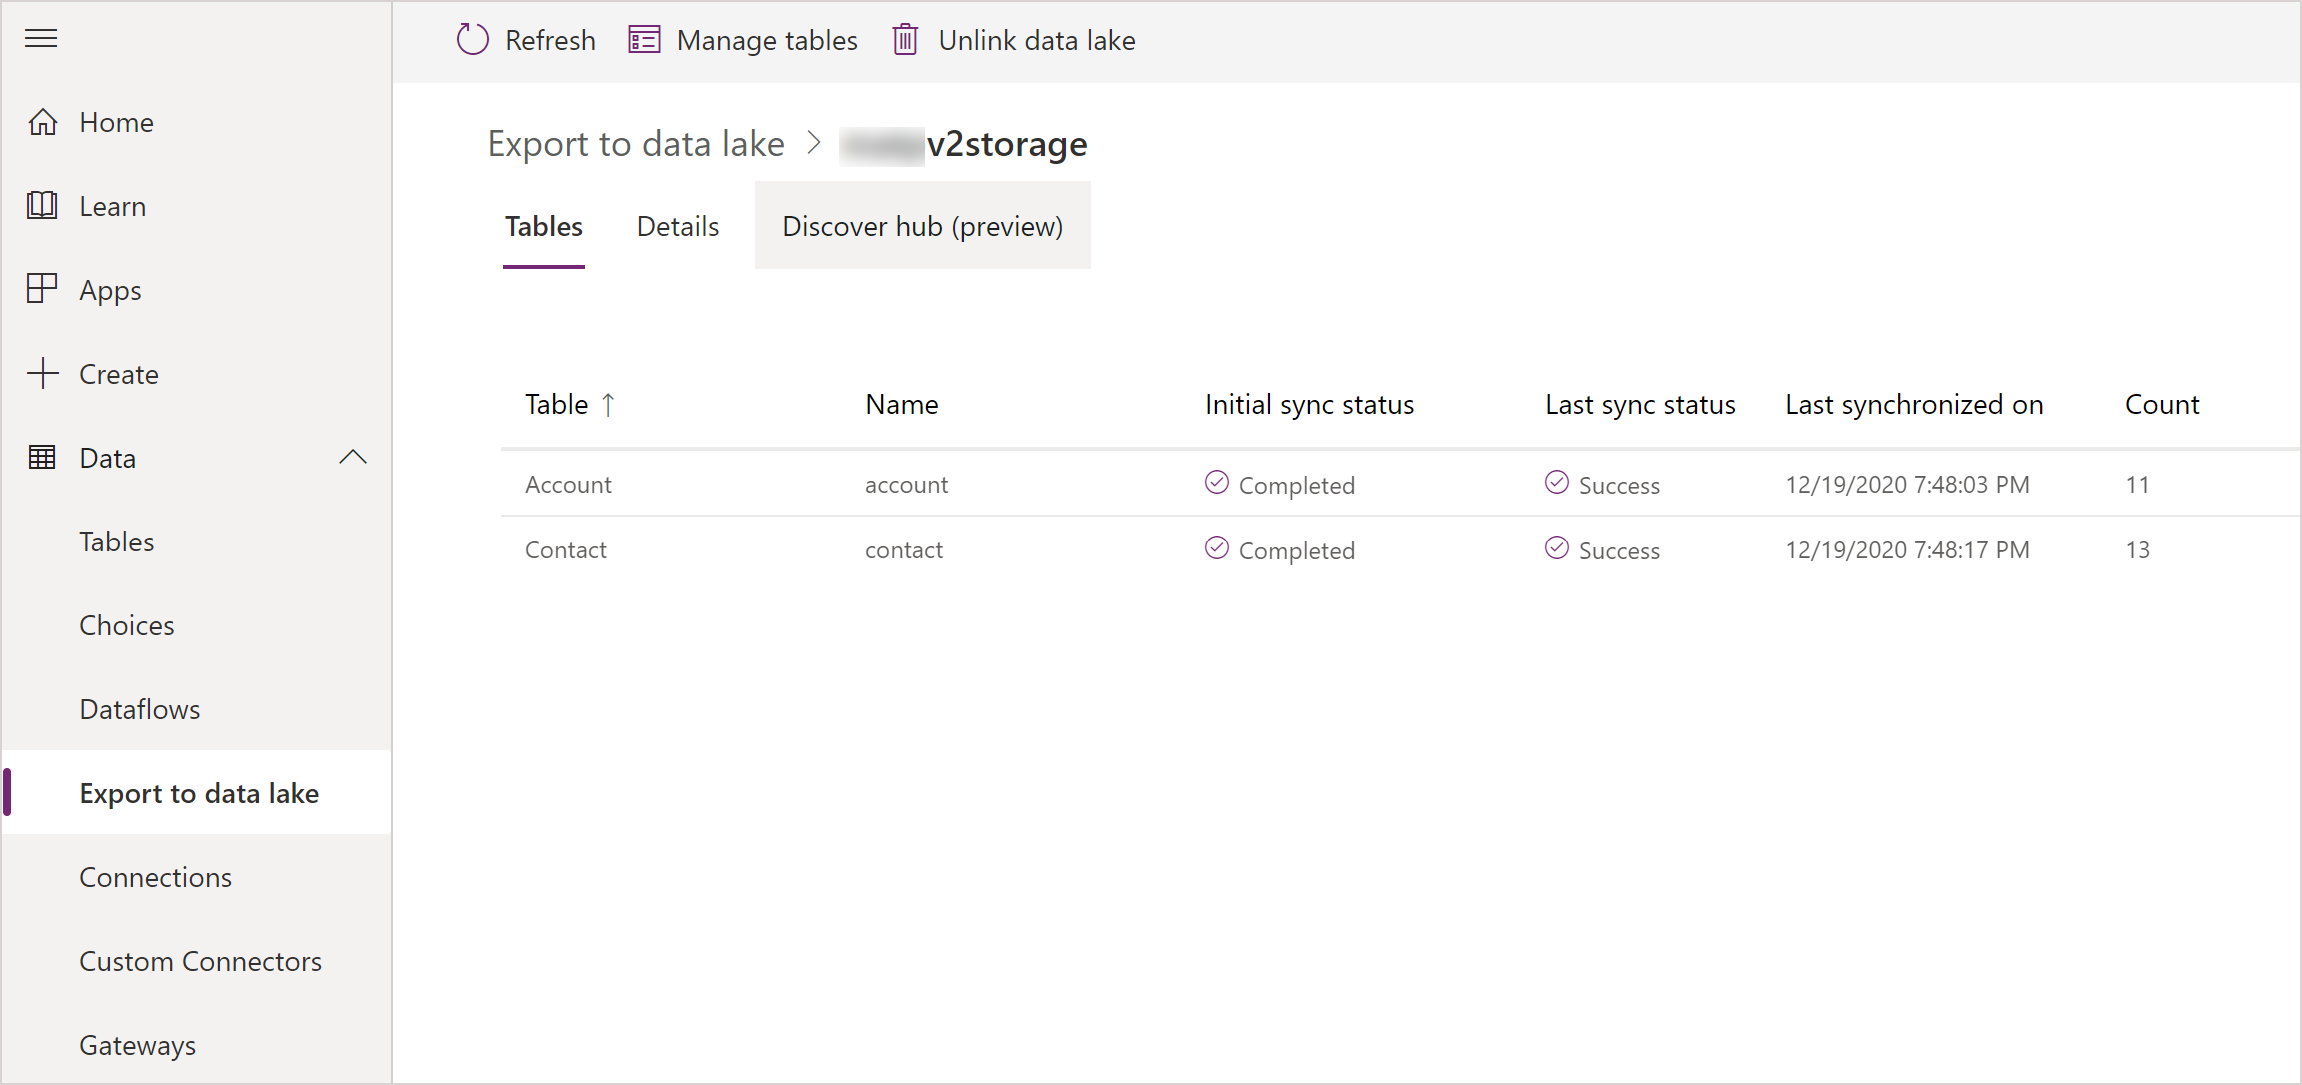Switch to the Details tab

coord(677,225)
